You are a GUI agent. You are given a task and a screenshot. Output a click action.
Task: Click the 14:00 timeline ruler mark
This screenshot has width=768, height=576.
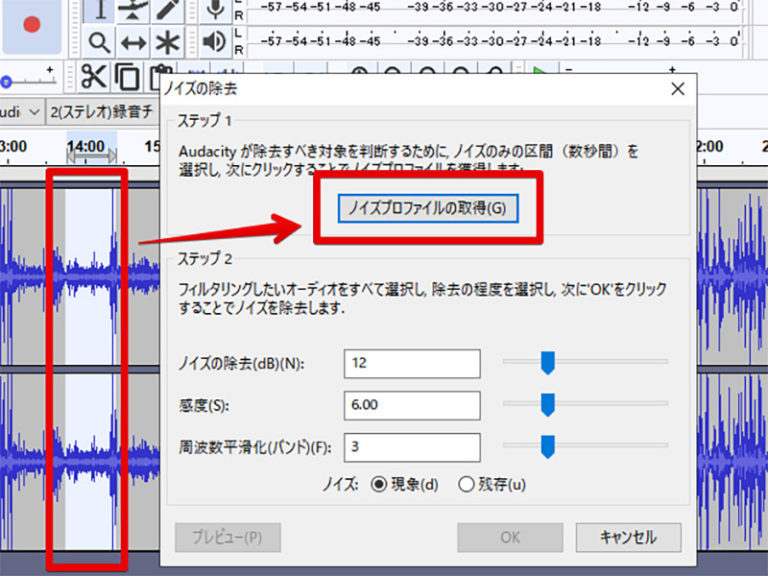pyautogui.click(x=86, y=146)
